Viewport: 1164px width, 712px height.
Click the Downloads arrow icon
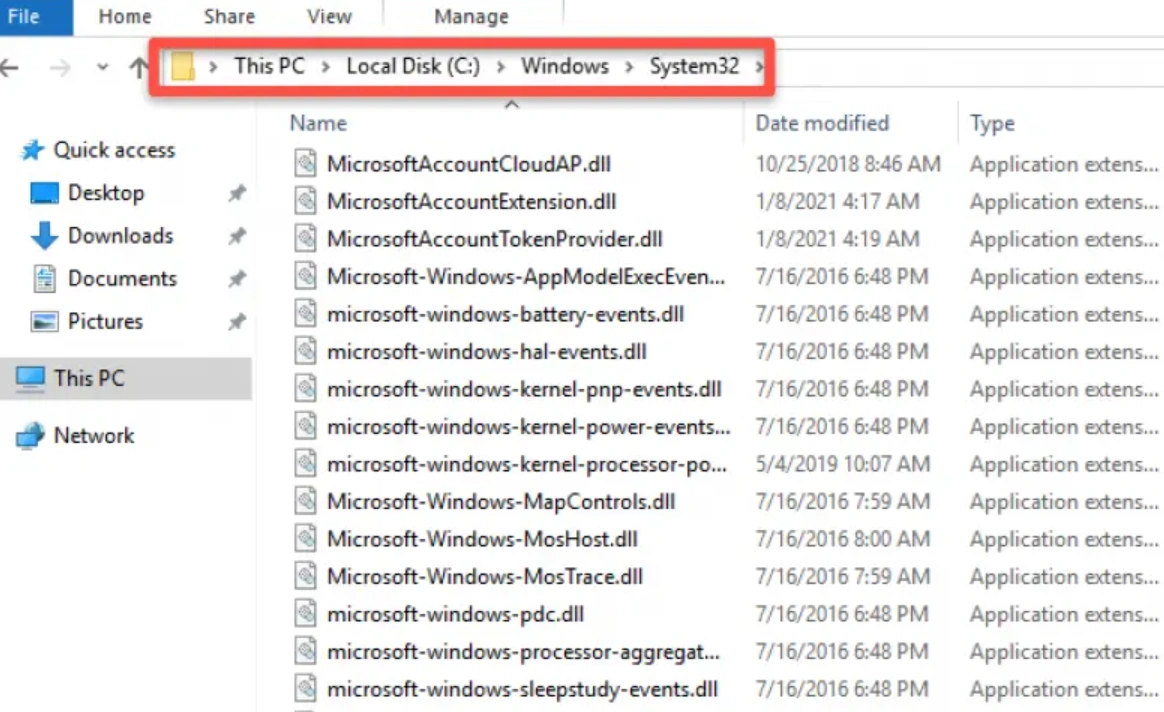[x=44, y=235]
